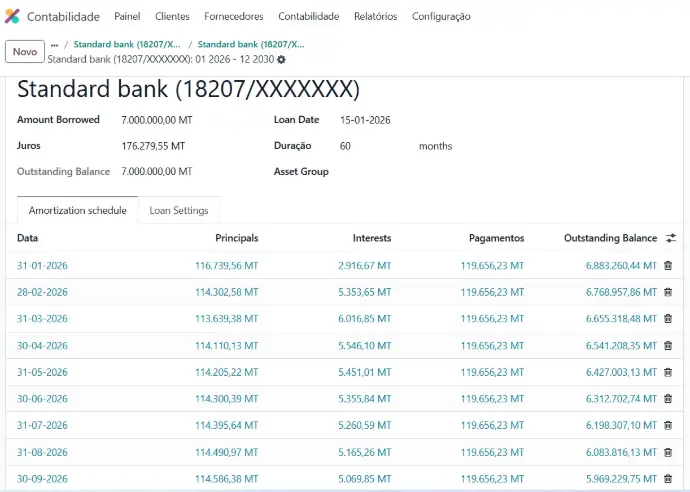Sort table by Outstanding Balance column header
Viewport: 690px width, 492px height.
click(610, 238)
